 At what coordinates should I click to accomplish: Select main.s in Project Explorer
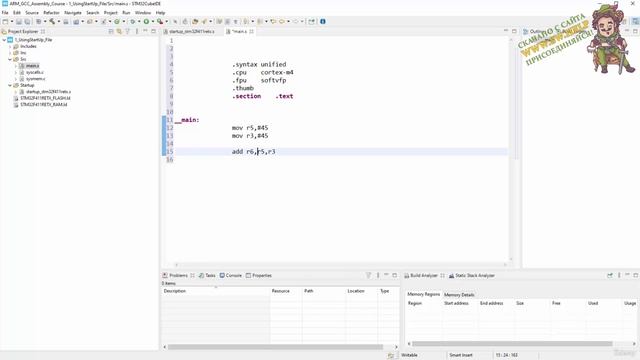tap(32, 66)
